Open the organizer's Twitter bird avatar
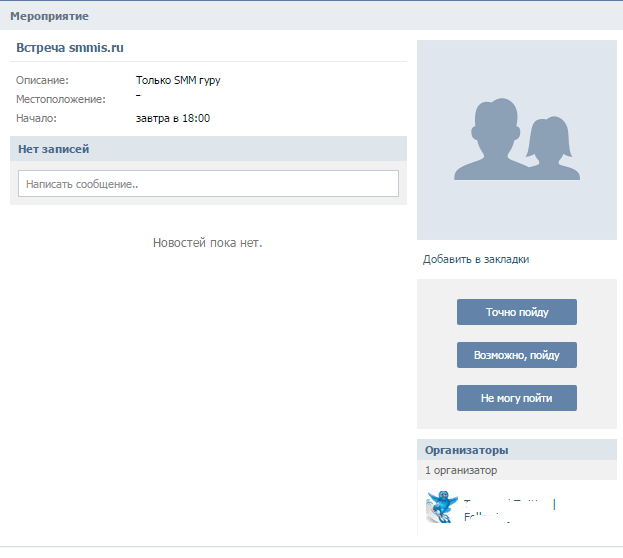This screenshot has height=558, width=623. pos(441,507)
